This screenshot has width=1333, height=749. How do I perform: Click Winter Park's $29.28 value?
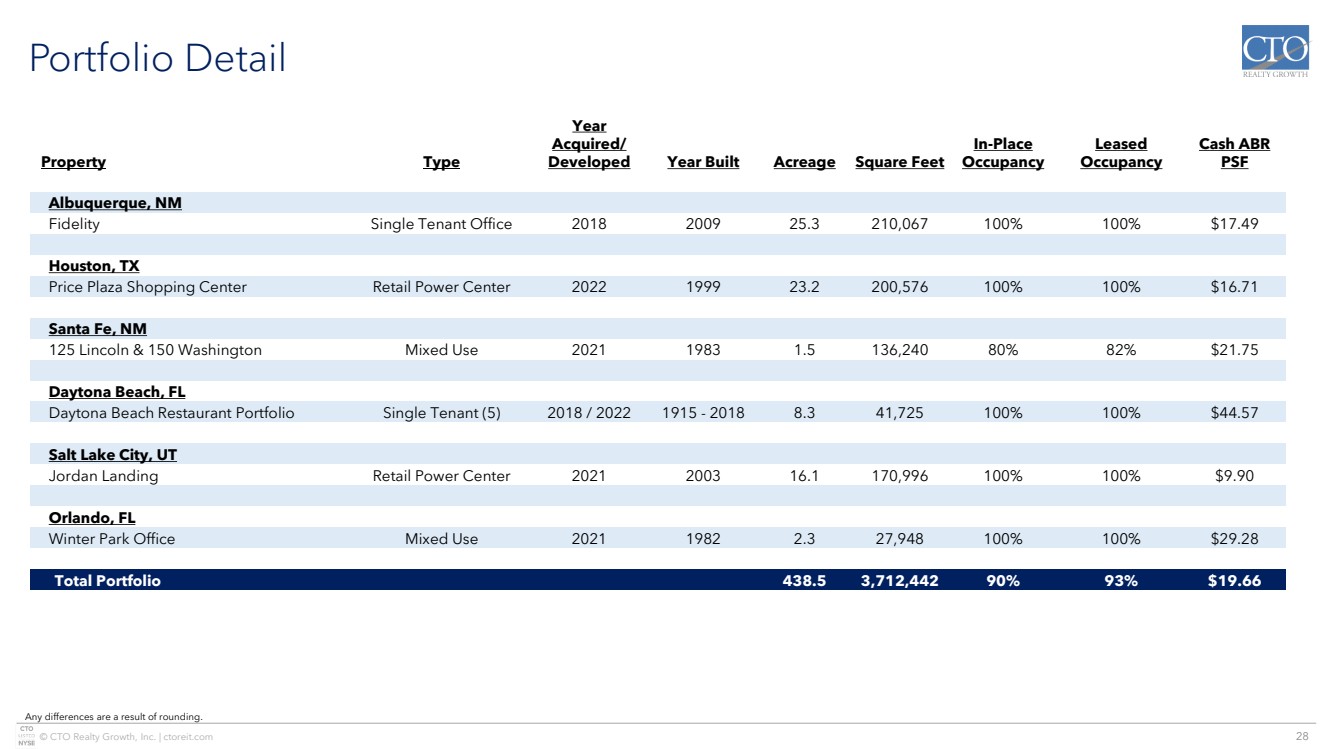pyautogui.click(x=1234, y=539)
